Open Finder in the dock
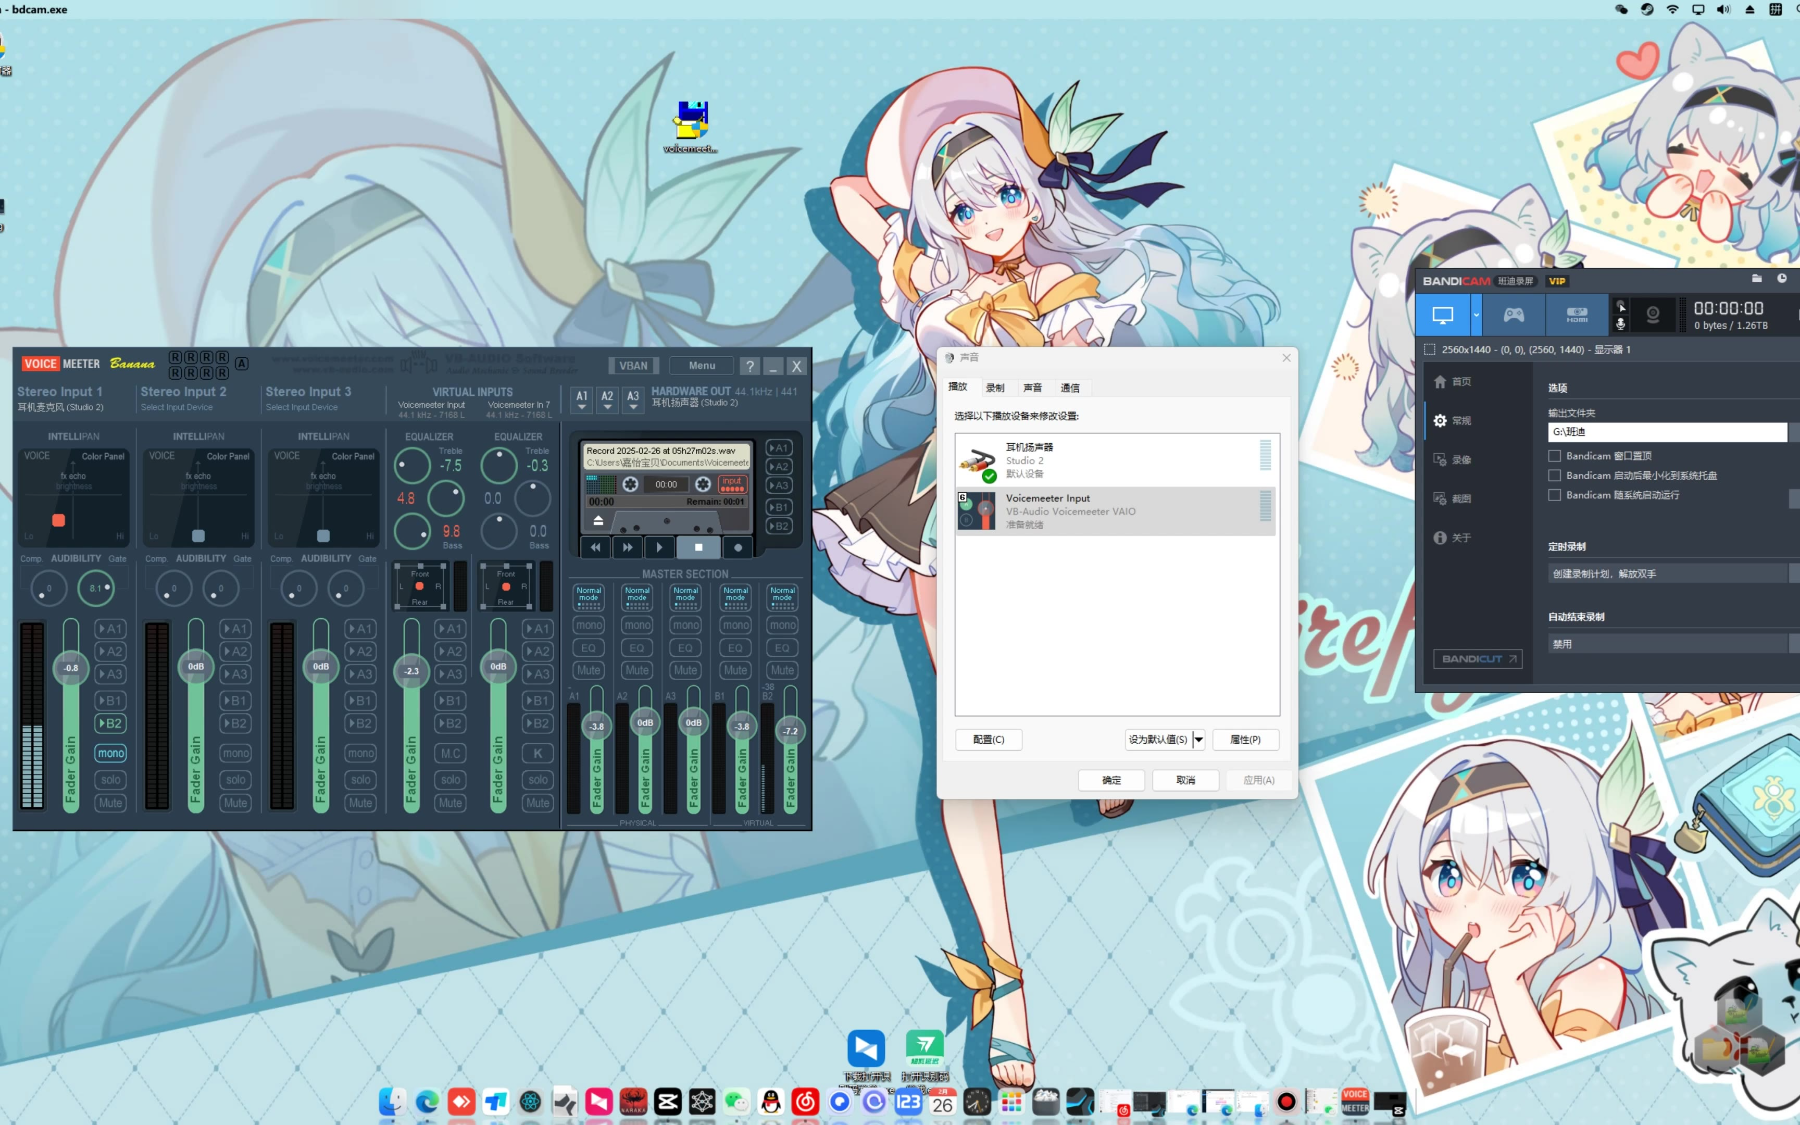This screenshot has width=1800, height=1125. tap(392, 1102)
